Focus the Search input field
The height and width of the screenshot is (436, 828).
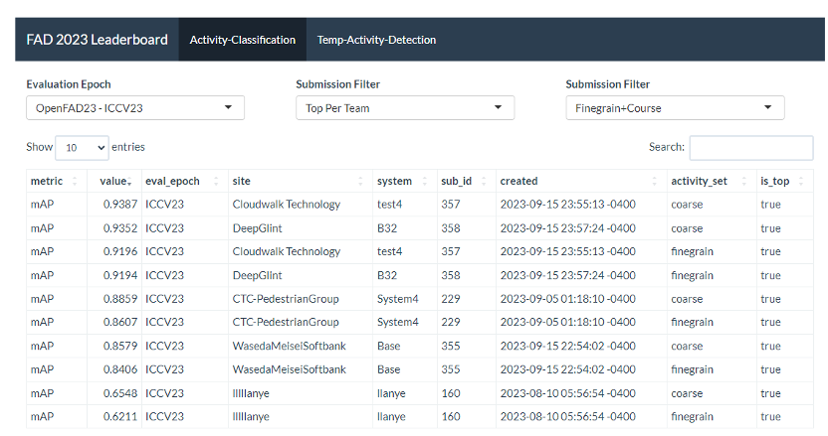coord(751,147)
